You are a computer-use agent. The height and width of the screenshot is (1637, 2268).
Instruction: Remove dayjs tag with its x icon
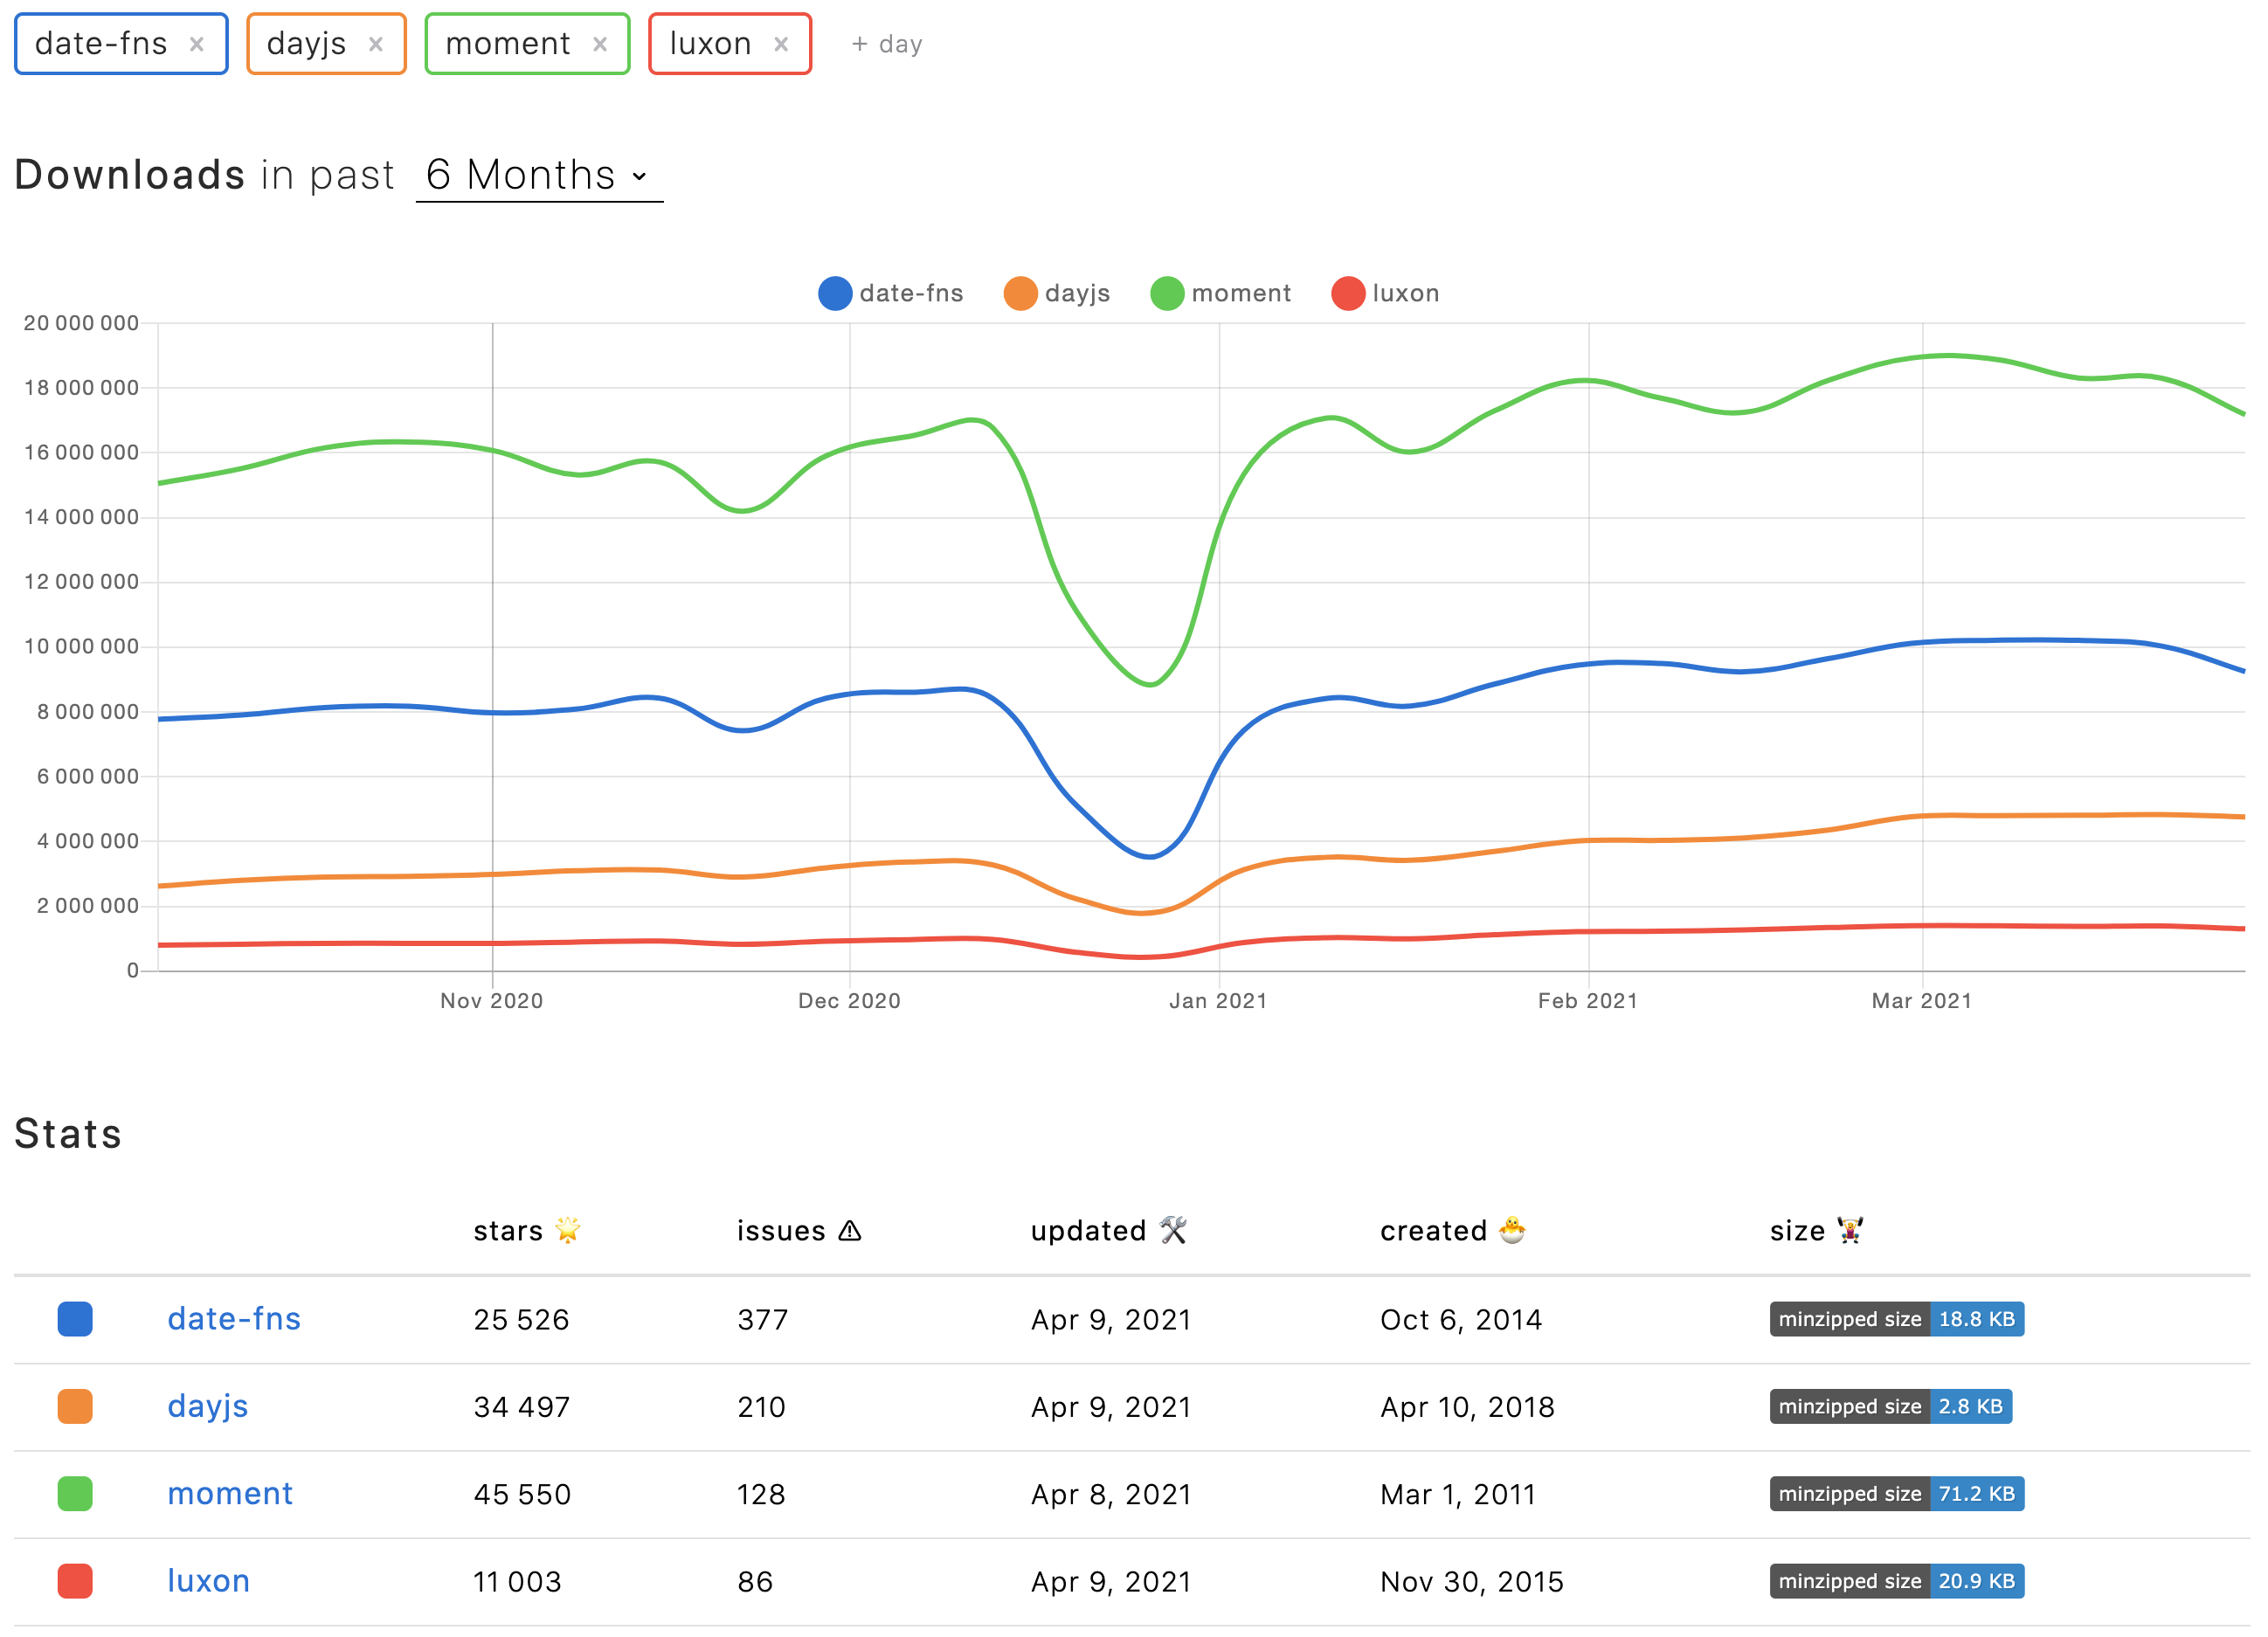coord(376,44)
